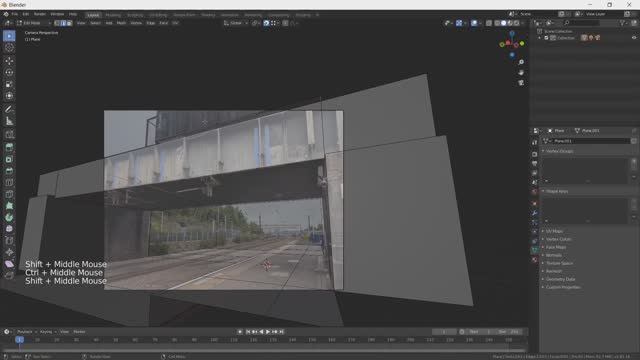Select the Poly Build tool
Image resolution: width=640 pixels, height=360 pixels.
click(x=9, y=206)
